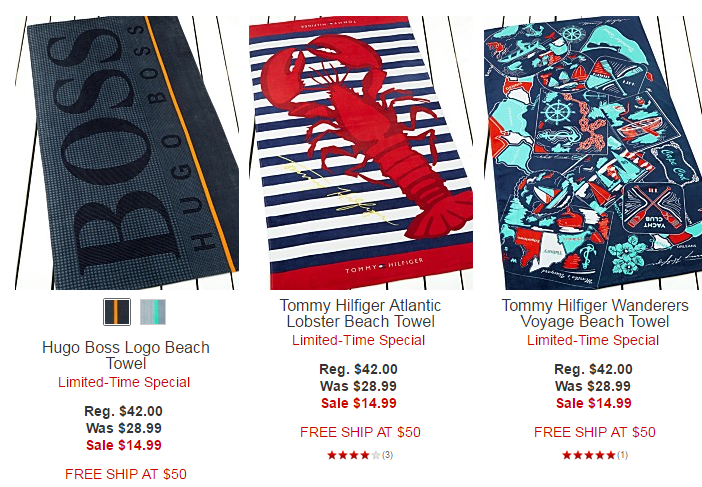Image resolution: width=702 pixels, height=487 pixels.
Task: Open the red lobster striped towel image
Action: [x=361, y=153]
